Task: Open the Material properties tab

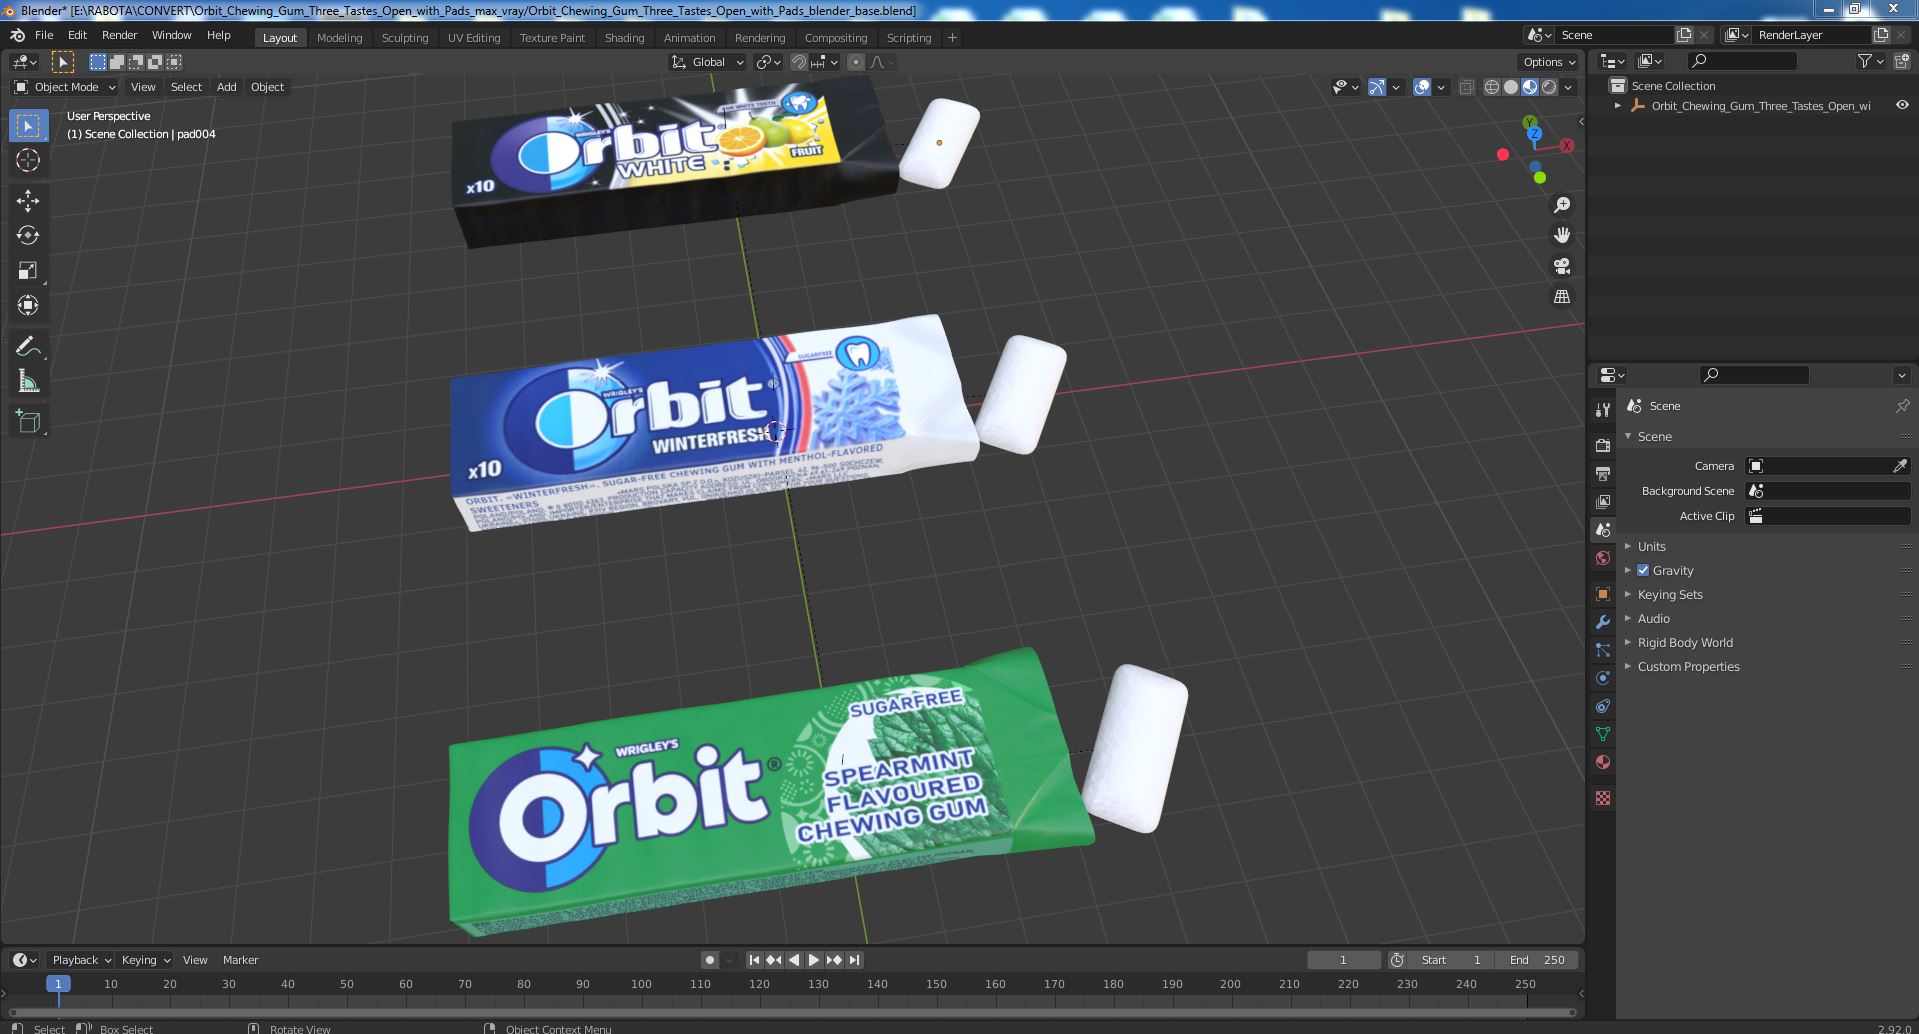Action: click(1603, 762)
